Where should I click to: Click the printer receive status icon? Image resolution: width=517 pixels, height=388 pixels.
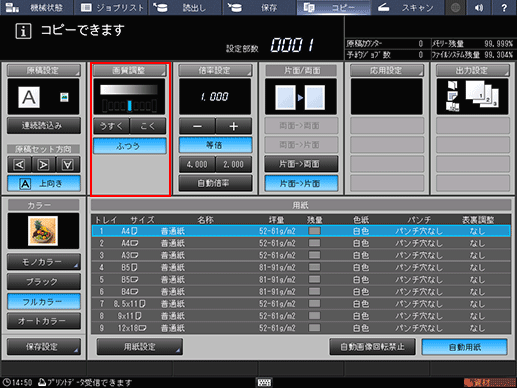pos(42,382)
